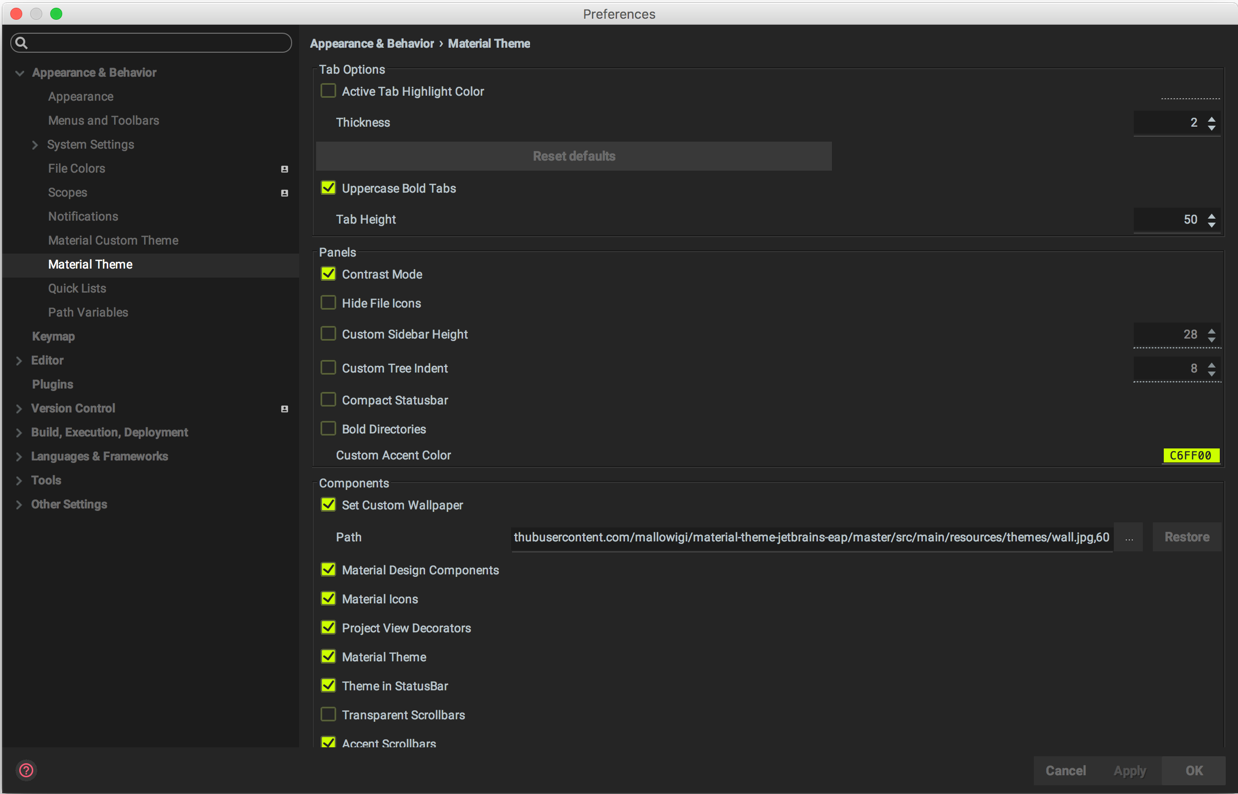Adjust the Tab Height spinner arrows

pos(1212,220)
